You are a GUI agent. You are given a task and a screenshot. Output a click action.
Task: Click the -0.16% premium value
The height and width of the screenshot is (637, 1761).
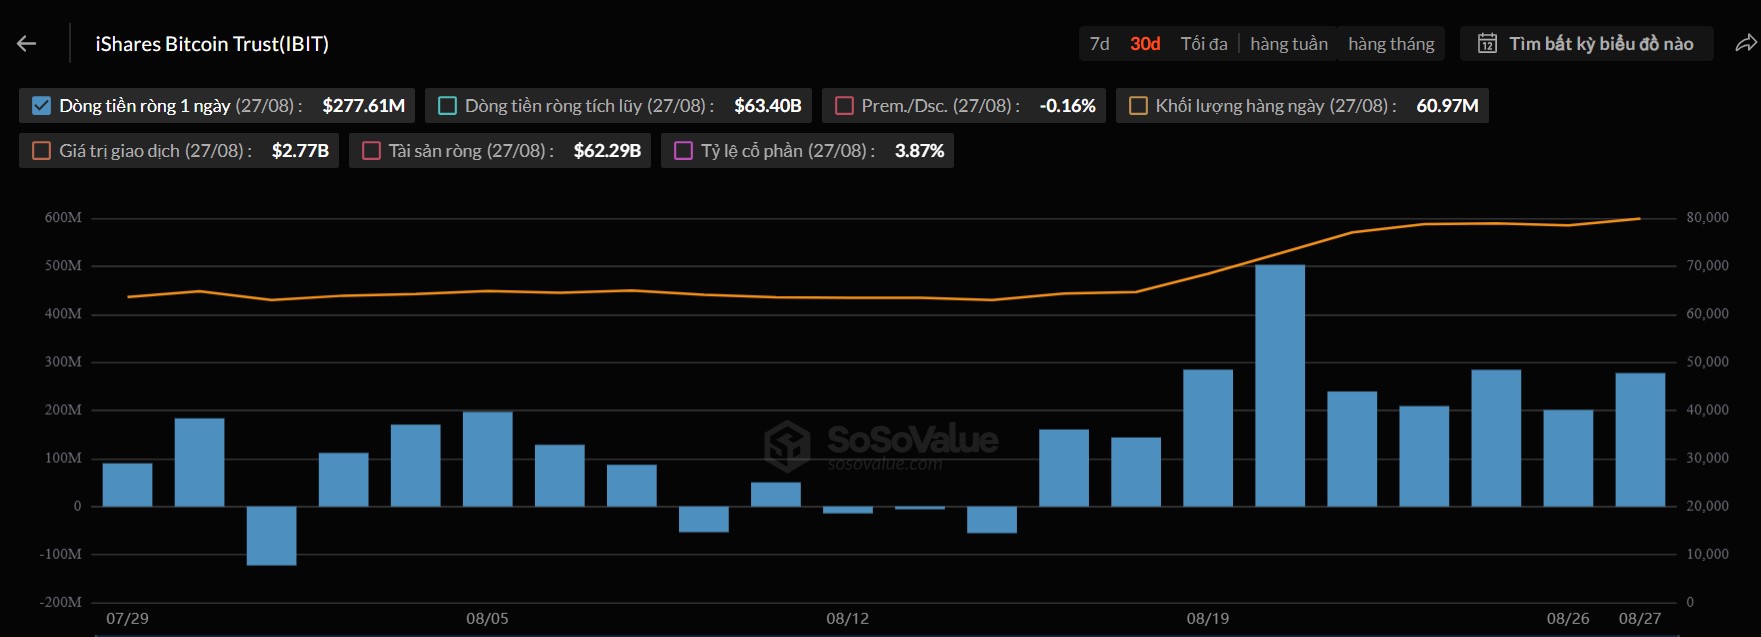pos(1067,105)
